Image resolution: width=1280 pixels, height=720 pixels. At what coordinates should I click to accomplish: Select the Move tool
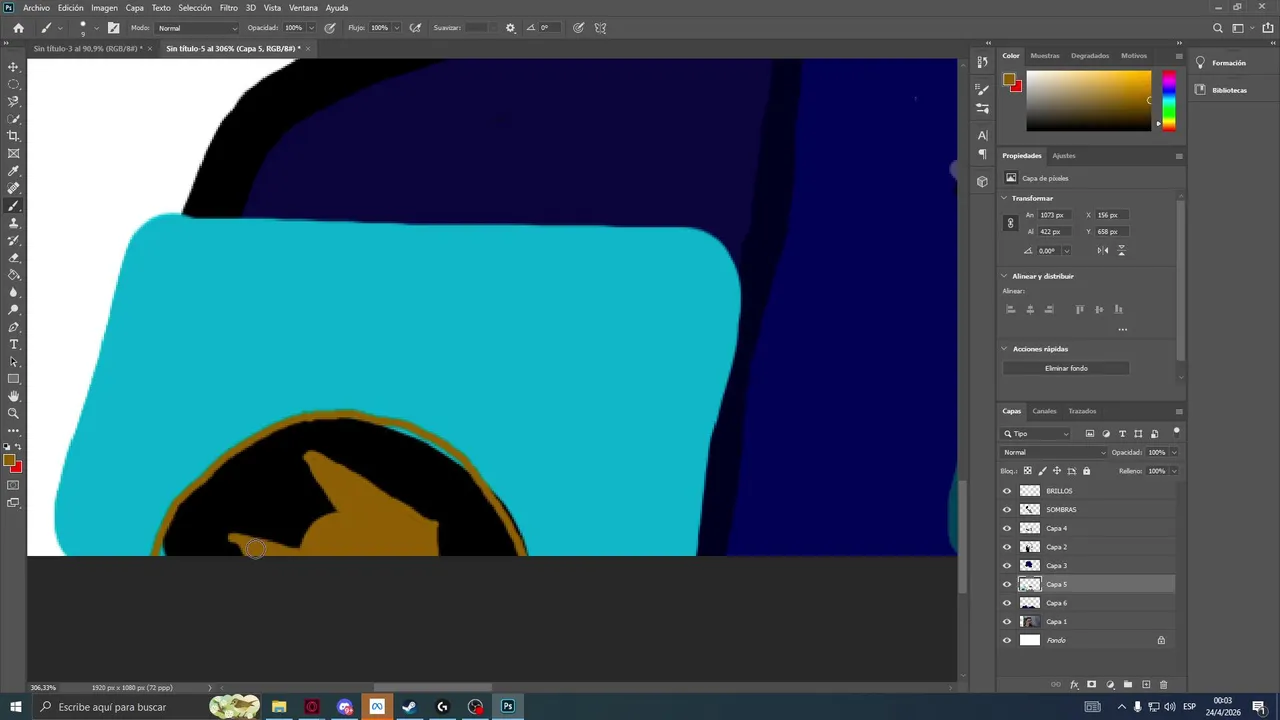pos(13,67)
